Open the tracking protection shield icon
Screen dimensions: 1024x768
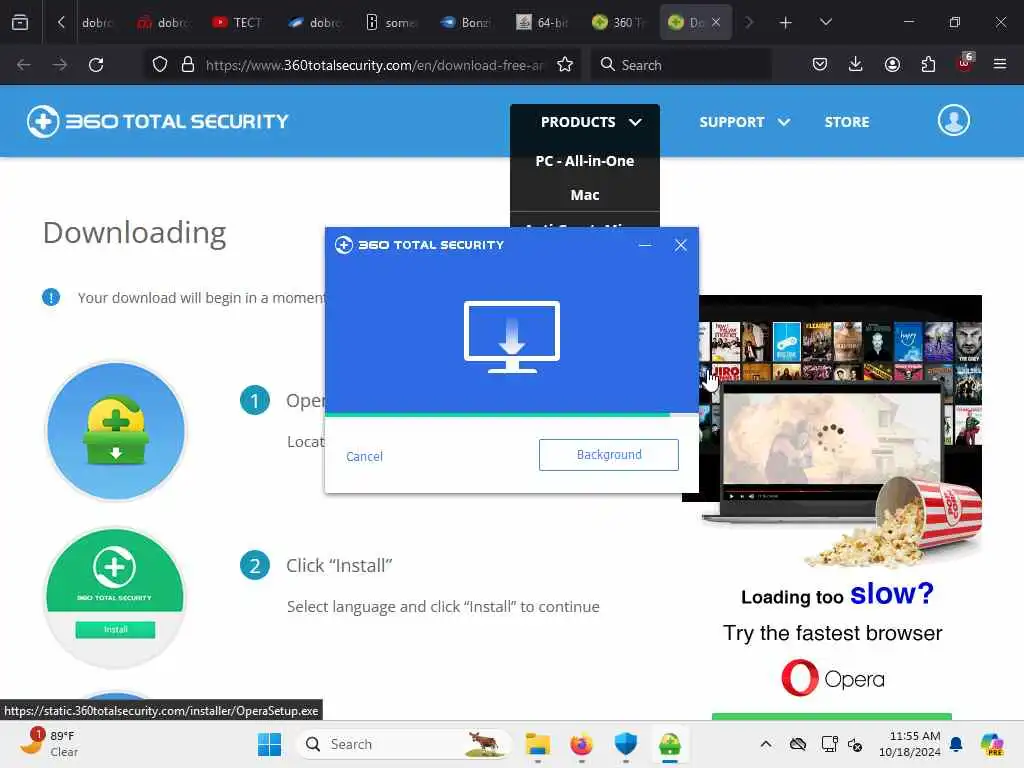pos(160,65)
